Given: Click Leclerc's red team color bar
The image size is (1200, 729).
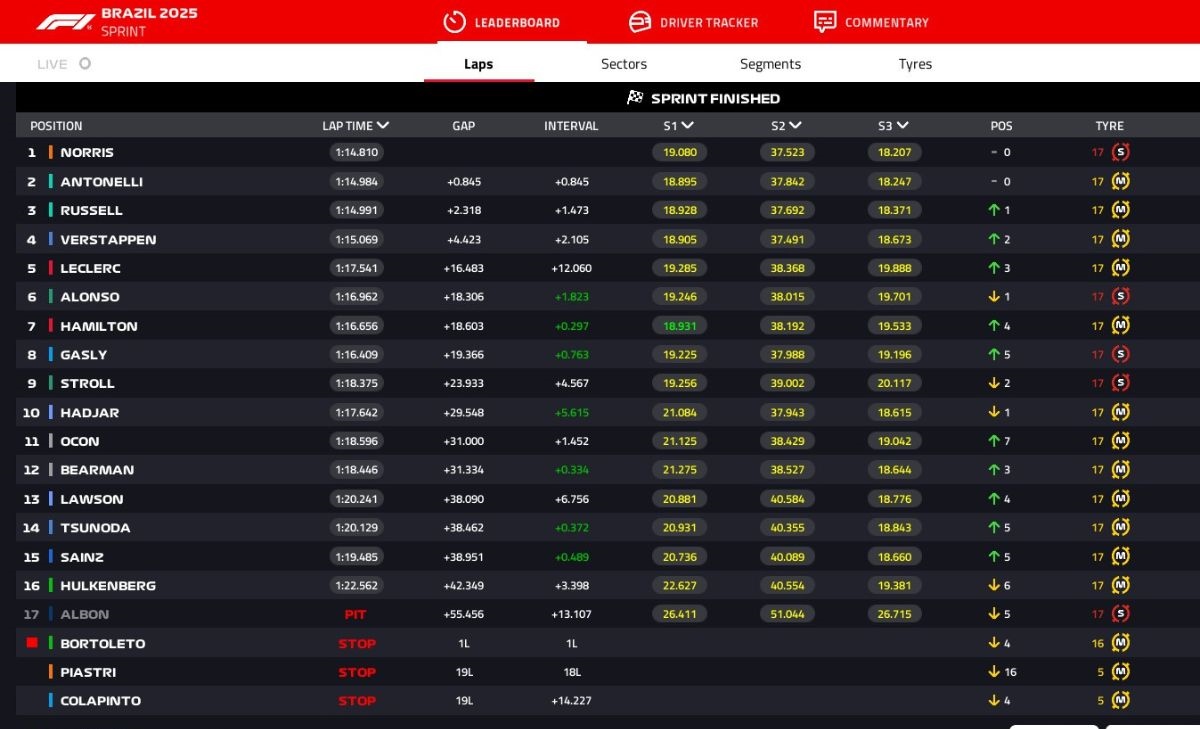Looking at the screenshot, I should pos(51,268).
